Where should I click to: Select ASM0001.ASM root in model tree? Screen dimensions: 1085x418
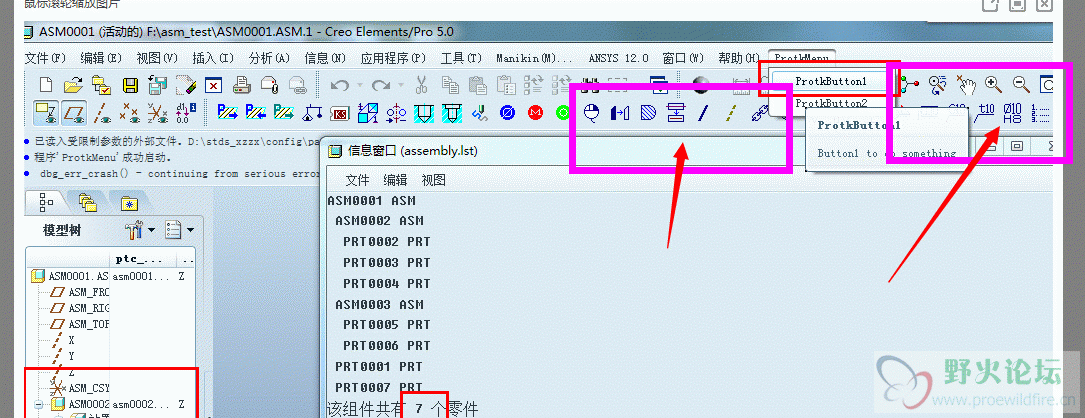pyautogui.click(x=71, y=276)
